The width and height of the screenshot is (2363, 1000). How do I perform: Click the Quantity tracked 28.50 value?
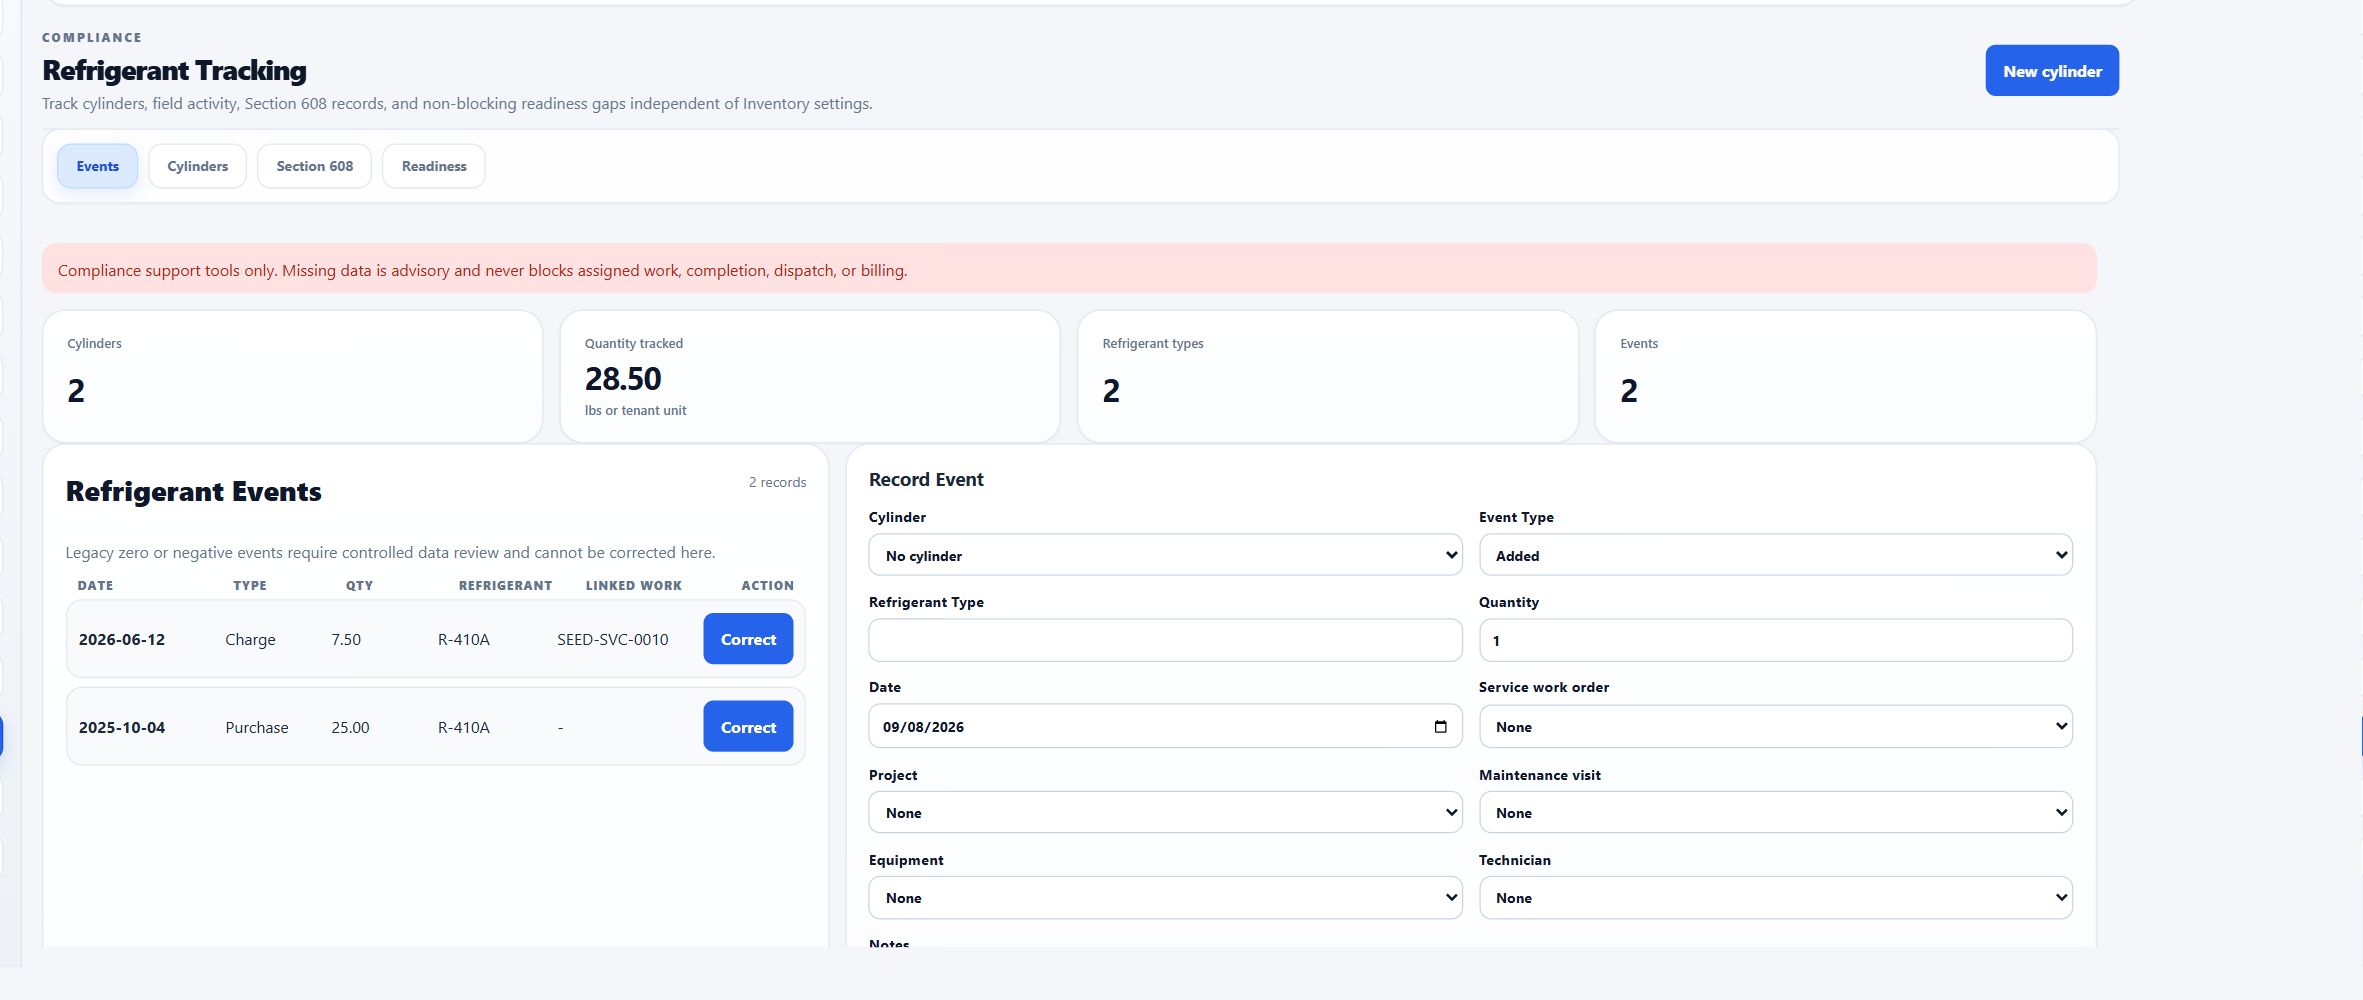point(623,379)
